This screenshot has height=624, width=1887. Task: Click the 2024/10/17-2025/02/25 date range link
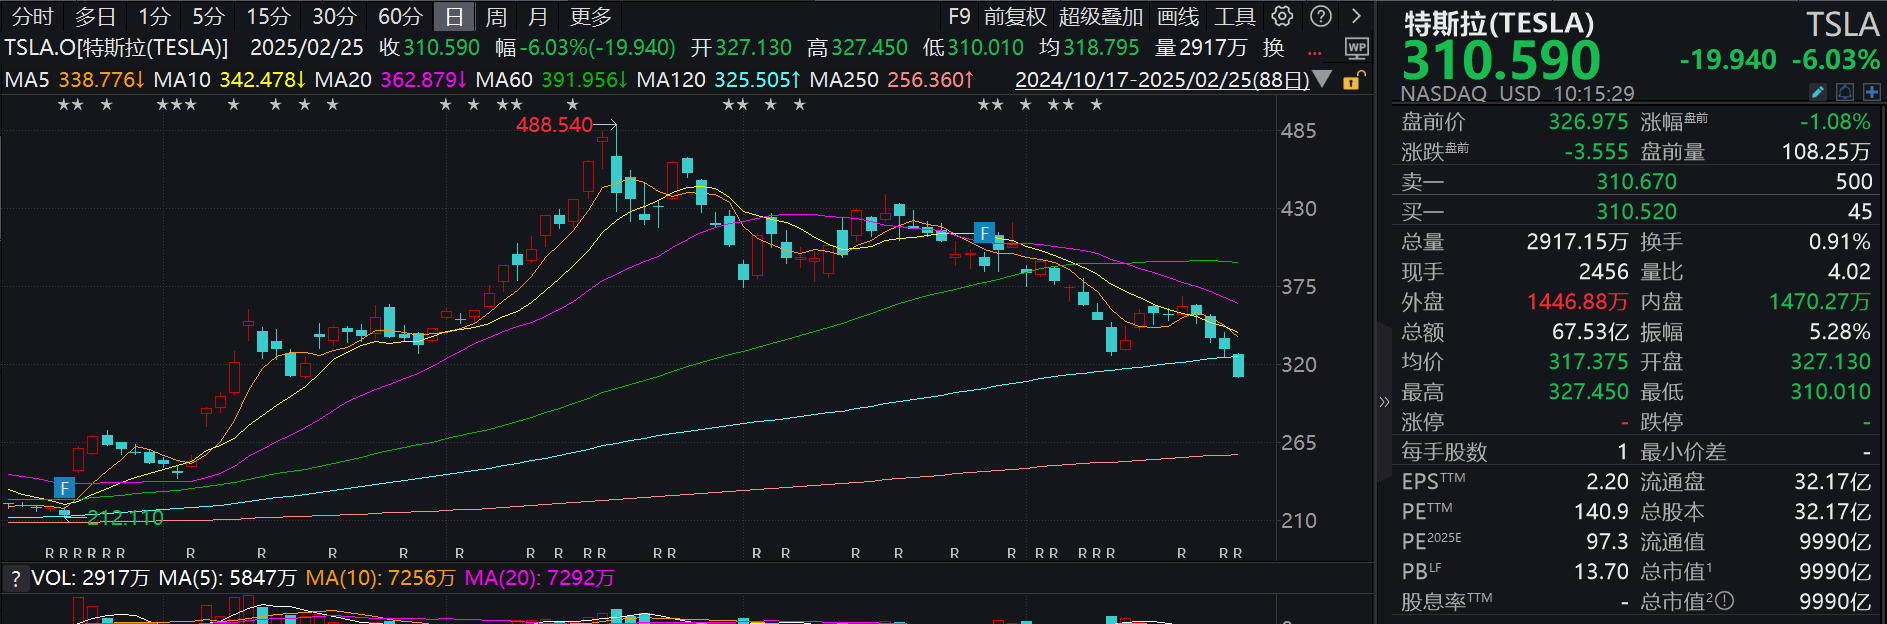tap(1161, 80)
